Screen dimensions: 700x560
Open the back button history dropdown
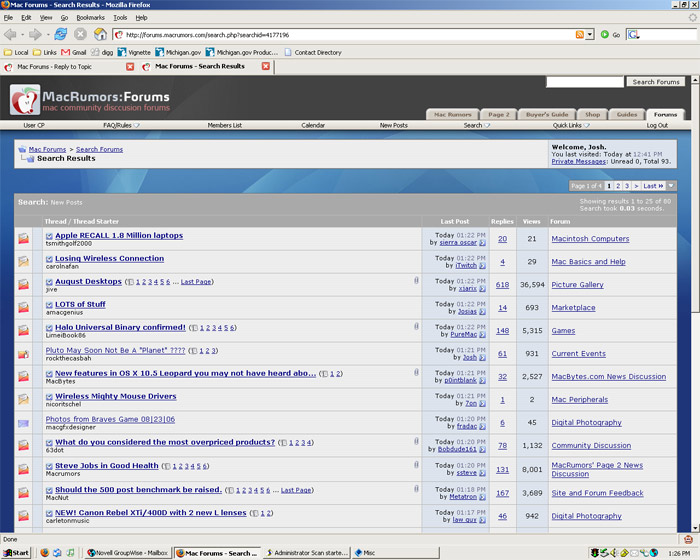click(22, 34)
